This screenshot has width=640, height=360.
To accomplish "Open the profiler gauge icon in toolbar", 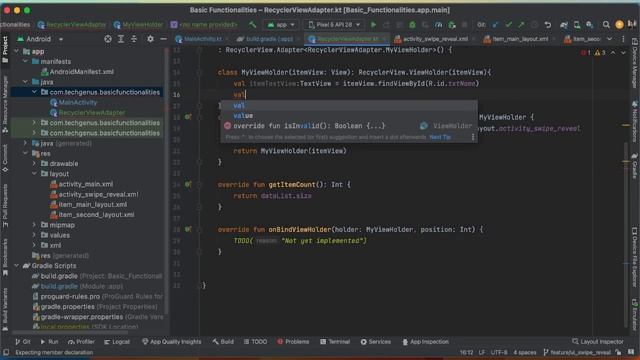I will (x=438, y=24).
